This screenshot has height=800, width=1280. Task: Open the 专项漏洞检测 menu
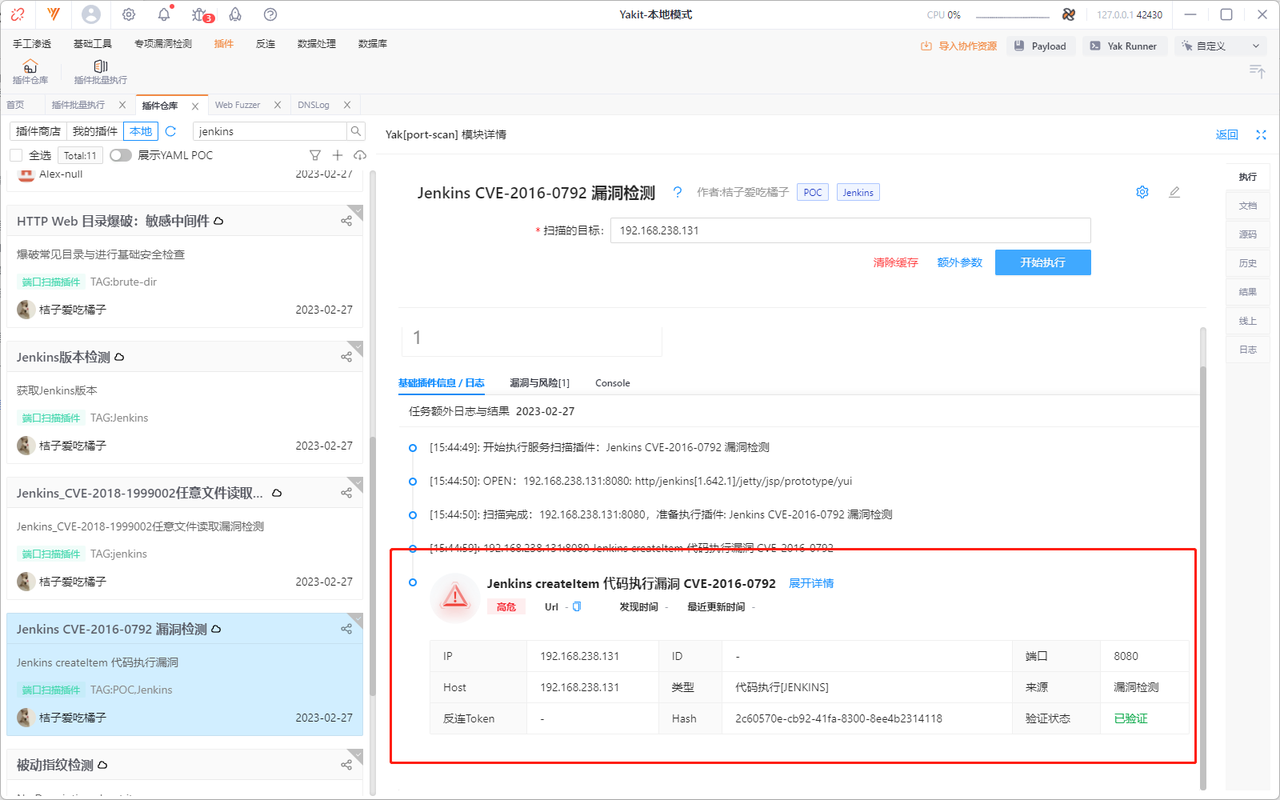point(163,44)
